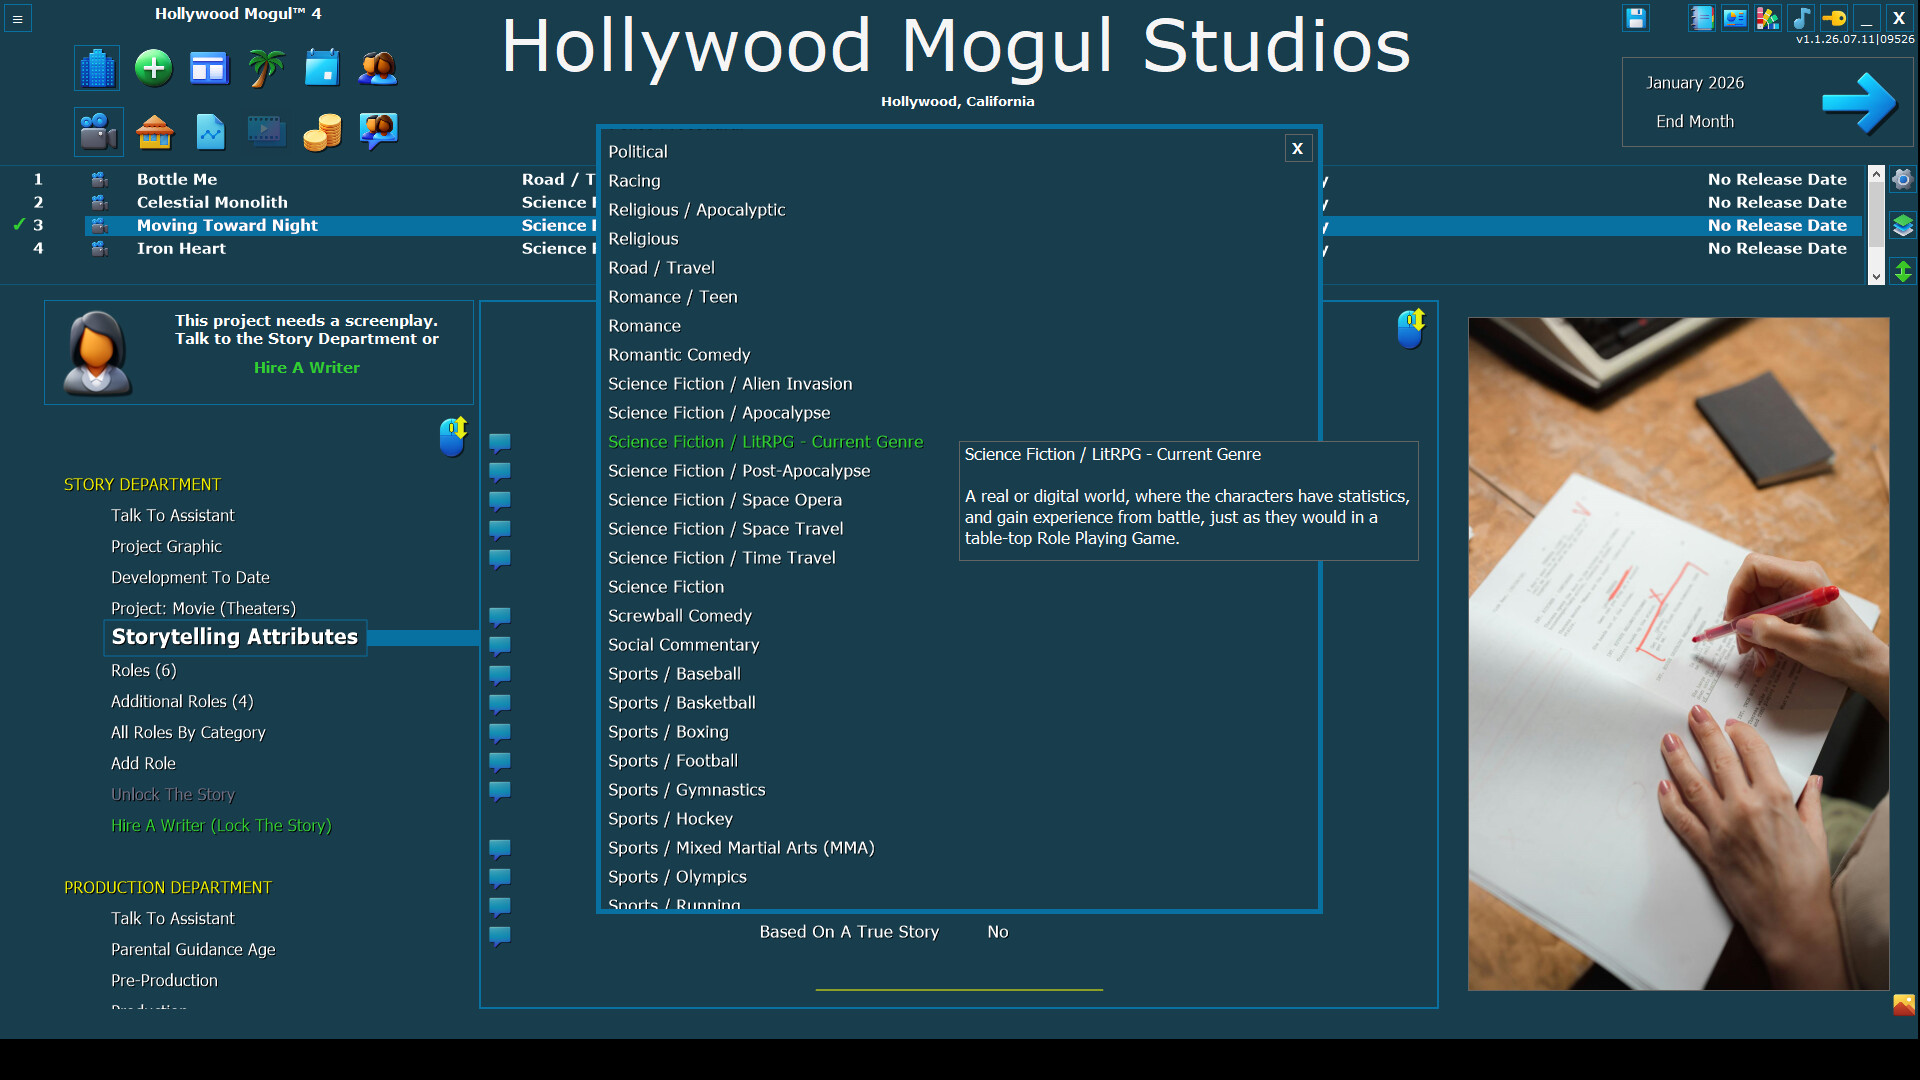Click Hire A Writer (Lock The Story)

pos(221,825)
